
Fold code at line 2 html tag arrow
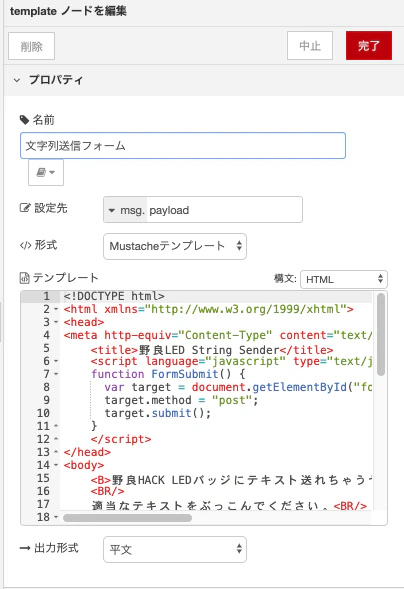coord(56,309)
